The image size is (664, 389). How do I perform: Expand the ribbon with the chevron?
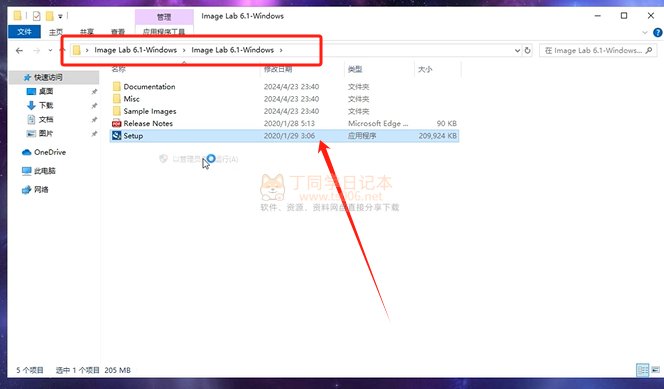click(x=645, y=32)
